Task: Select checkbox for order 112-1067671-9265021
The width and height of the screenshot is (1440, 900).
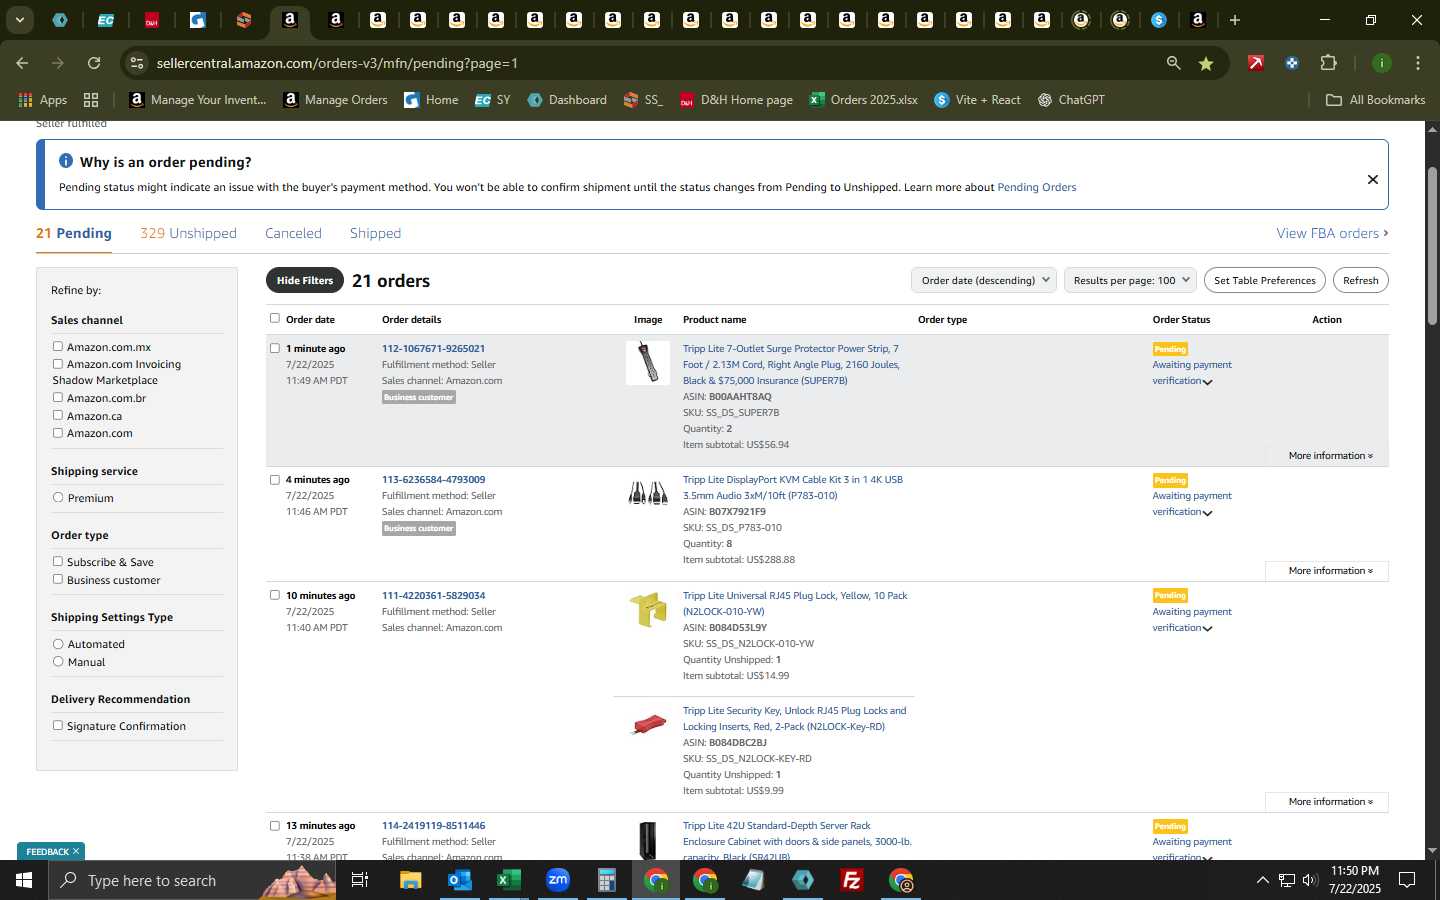Action: (275, 348)
